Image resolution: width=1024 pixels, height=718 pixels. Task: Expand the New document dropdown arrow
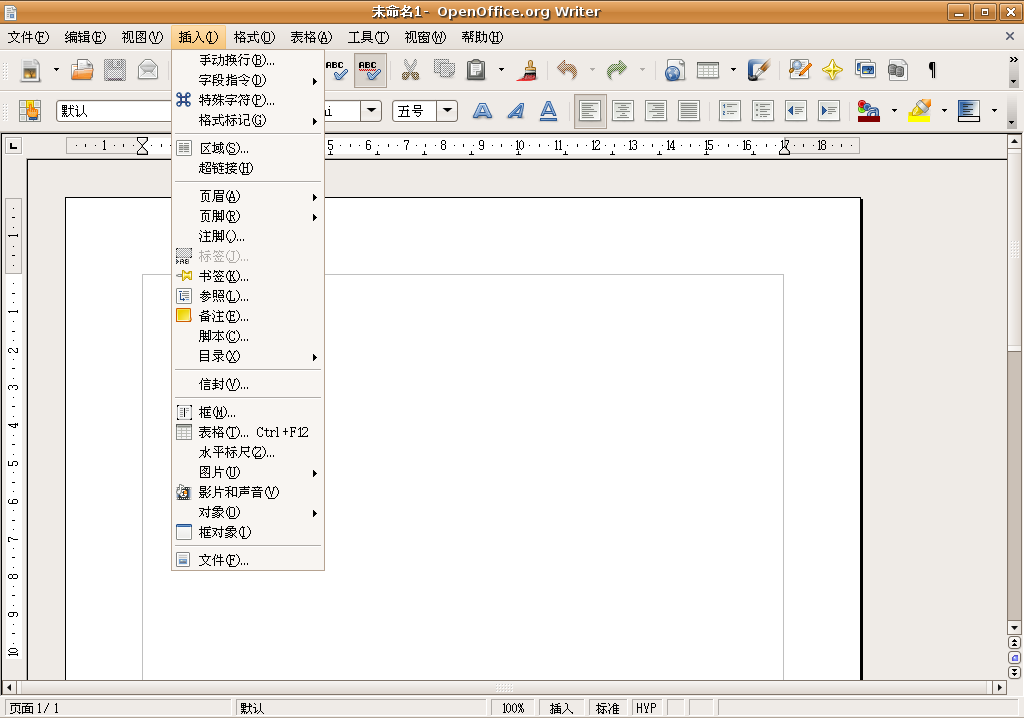pos(56,70)
